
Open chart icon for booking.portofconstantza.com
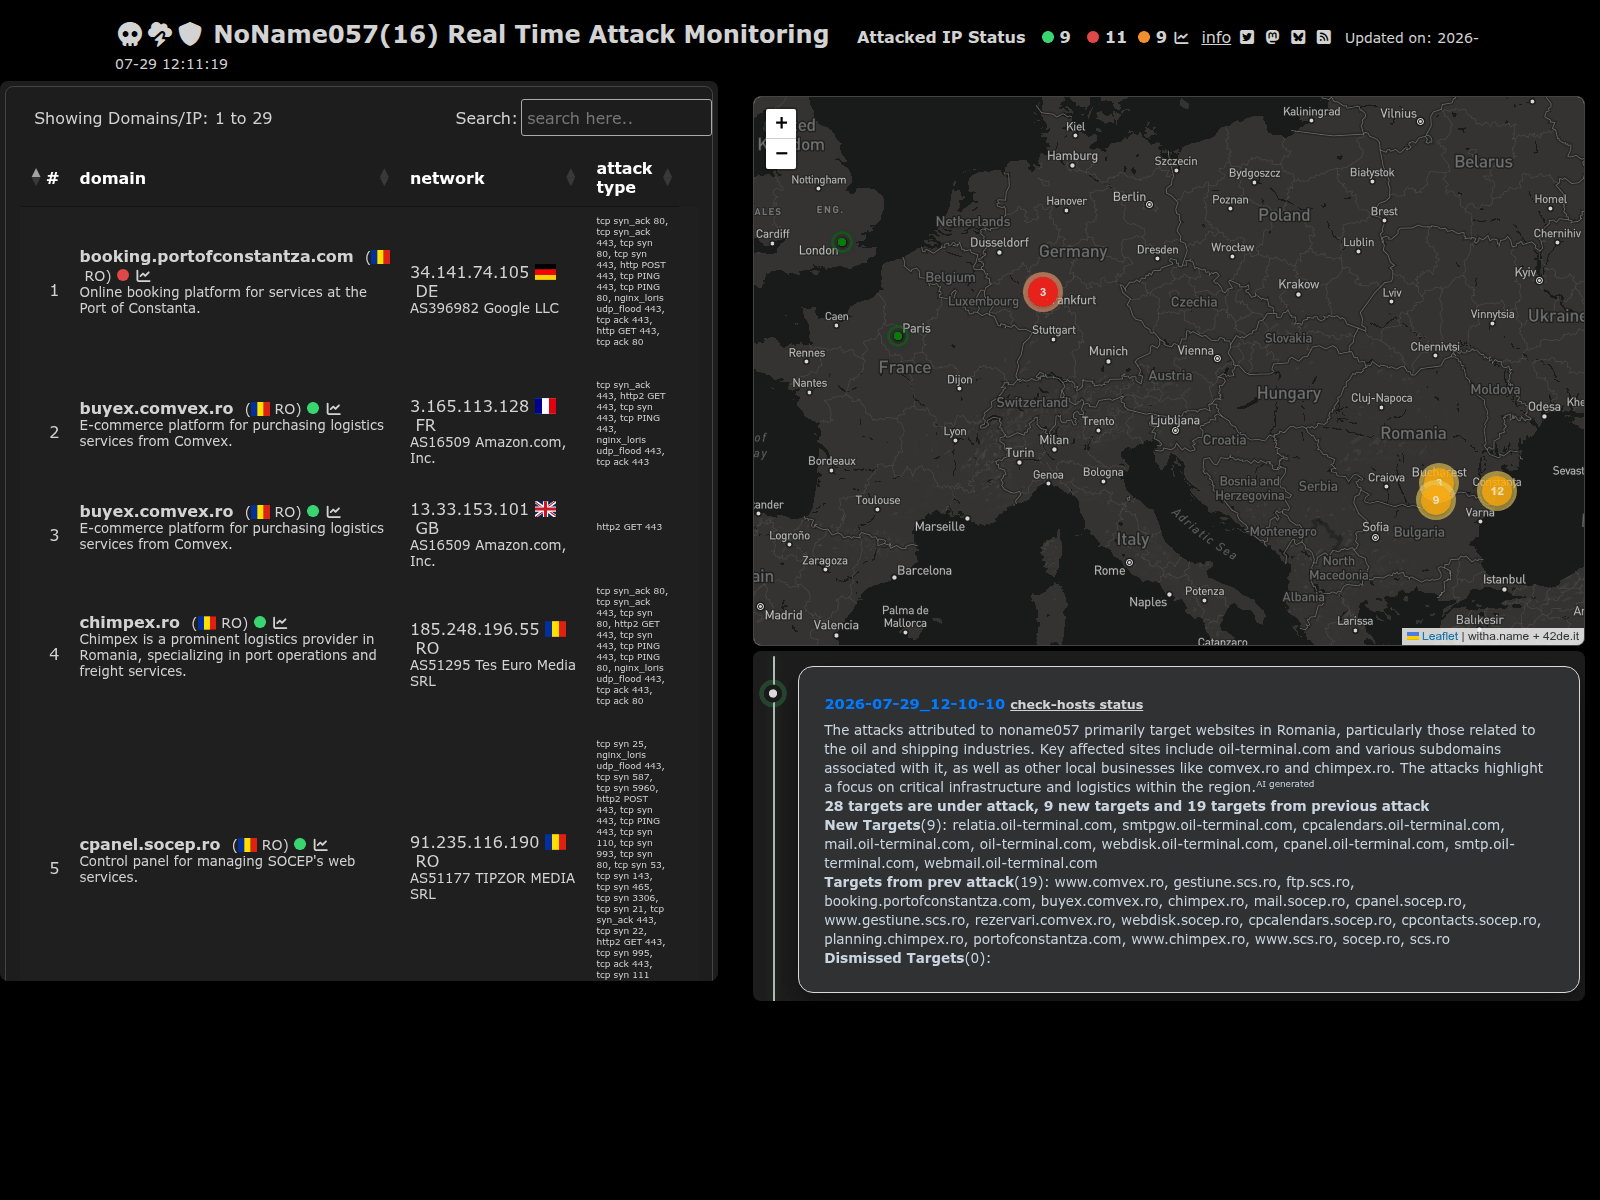coord(143,276)
